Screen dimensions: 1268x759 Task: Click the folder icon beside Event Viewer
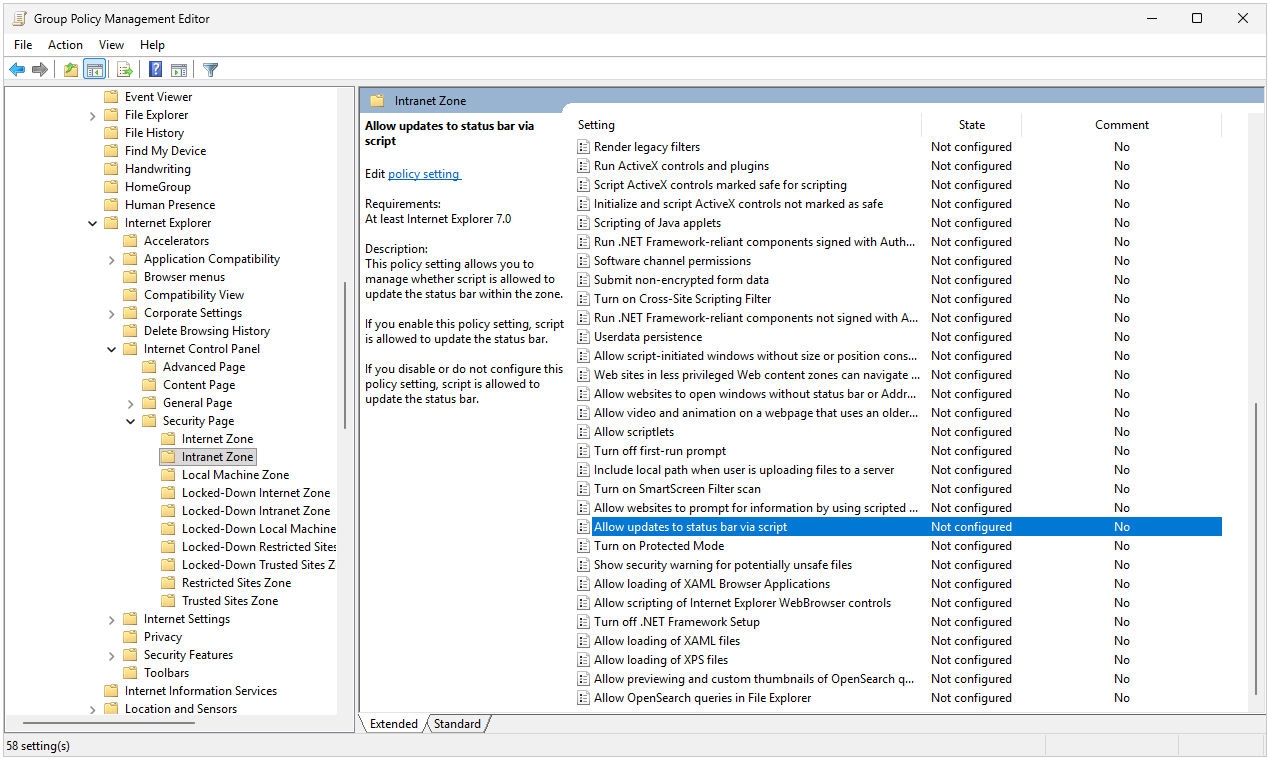[x=111, y=97]
